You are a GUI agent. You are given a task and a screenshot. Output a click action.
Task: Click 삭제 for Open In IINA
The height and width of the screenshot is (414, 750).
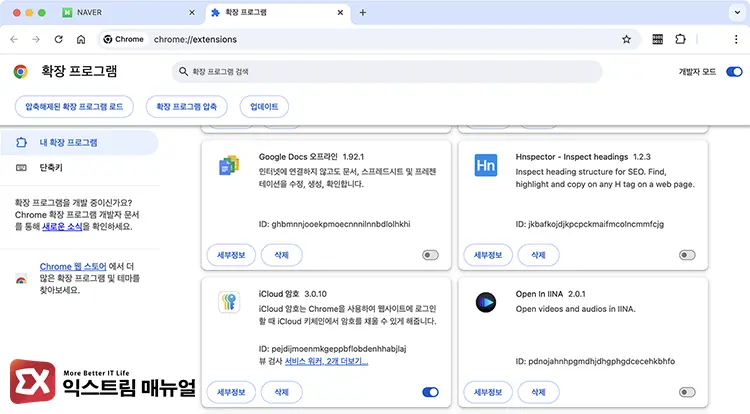pos(538,392)
